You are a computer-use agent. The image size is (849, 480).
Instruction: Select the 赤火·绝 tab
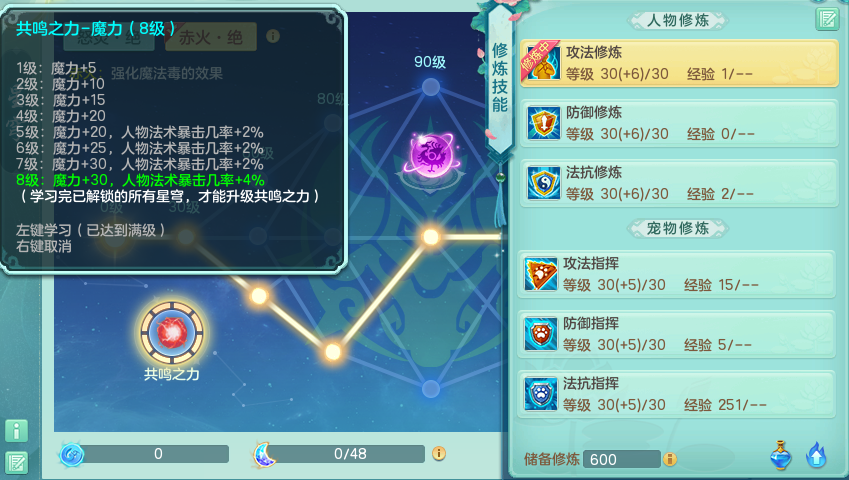(x=211, y=37)
